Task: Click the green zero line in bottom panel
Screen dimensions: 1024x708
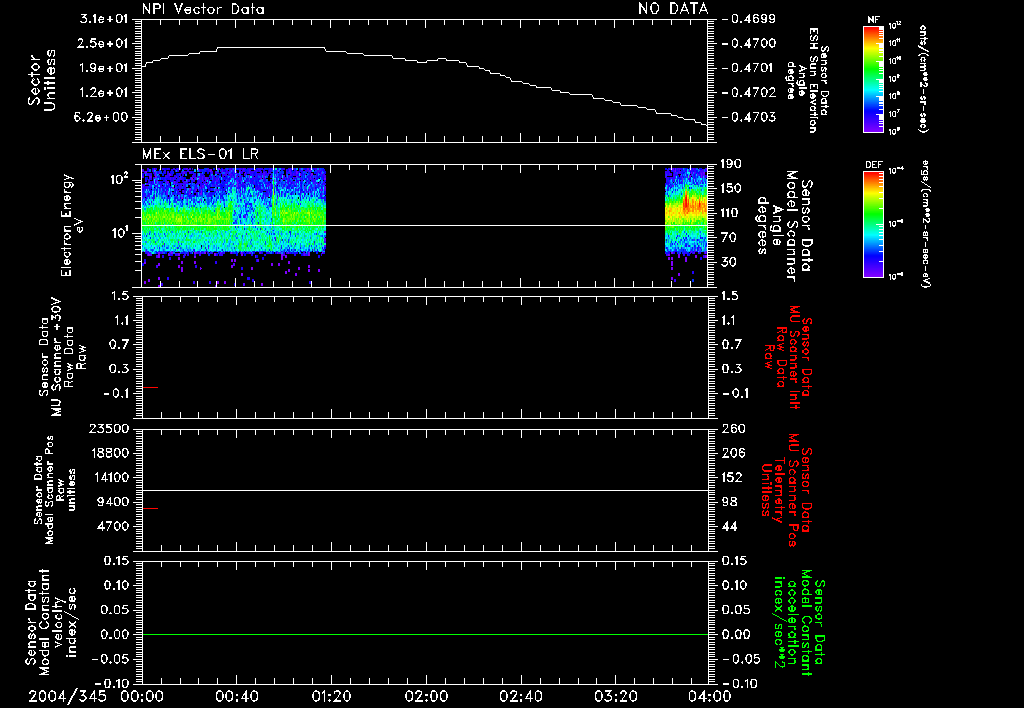Action: point(424,634)
